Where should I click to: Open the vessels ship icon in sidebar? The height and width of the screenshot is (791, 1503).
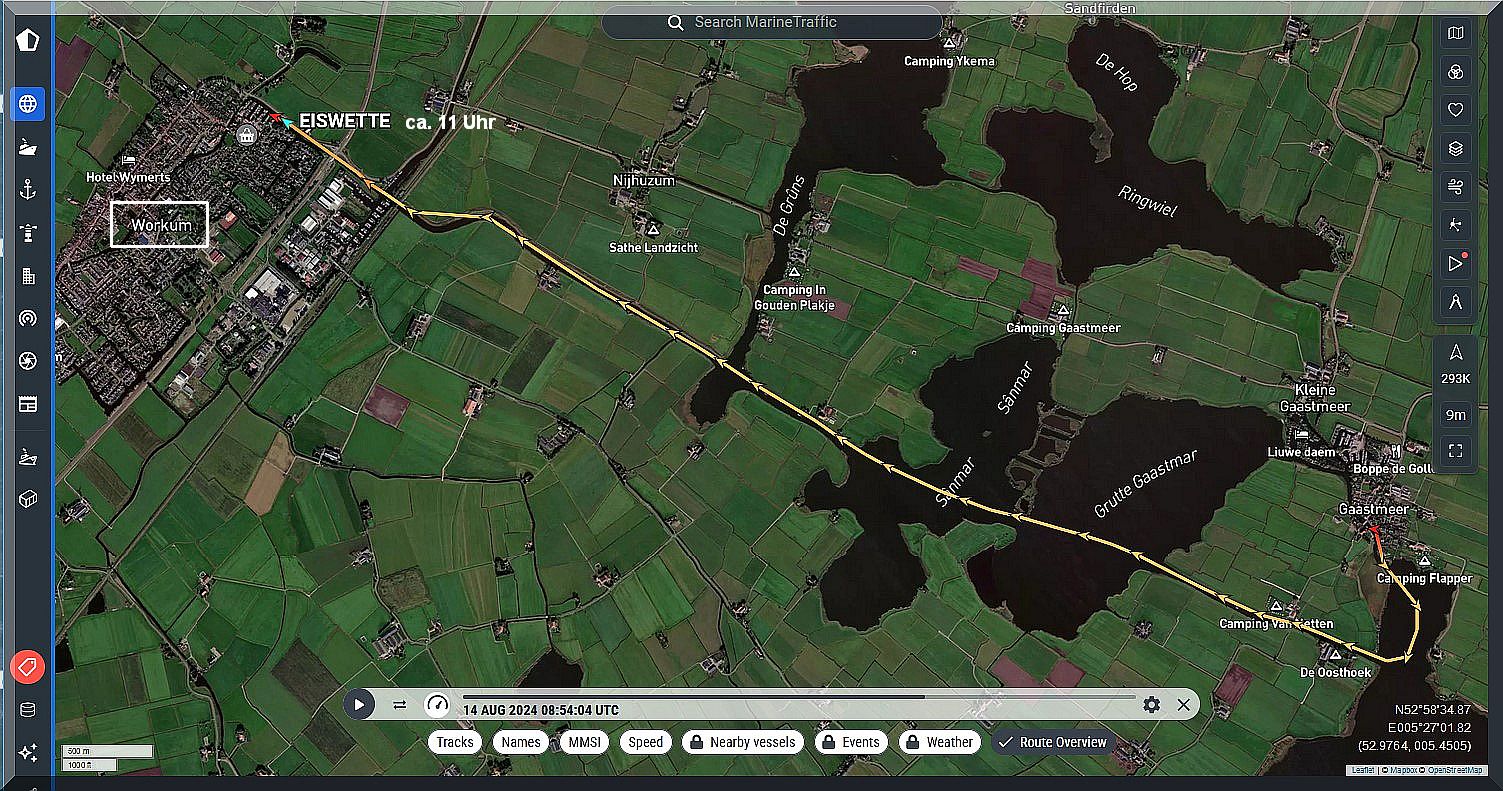click(x=28, y=147)
